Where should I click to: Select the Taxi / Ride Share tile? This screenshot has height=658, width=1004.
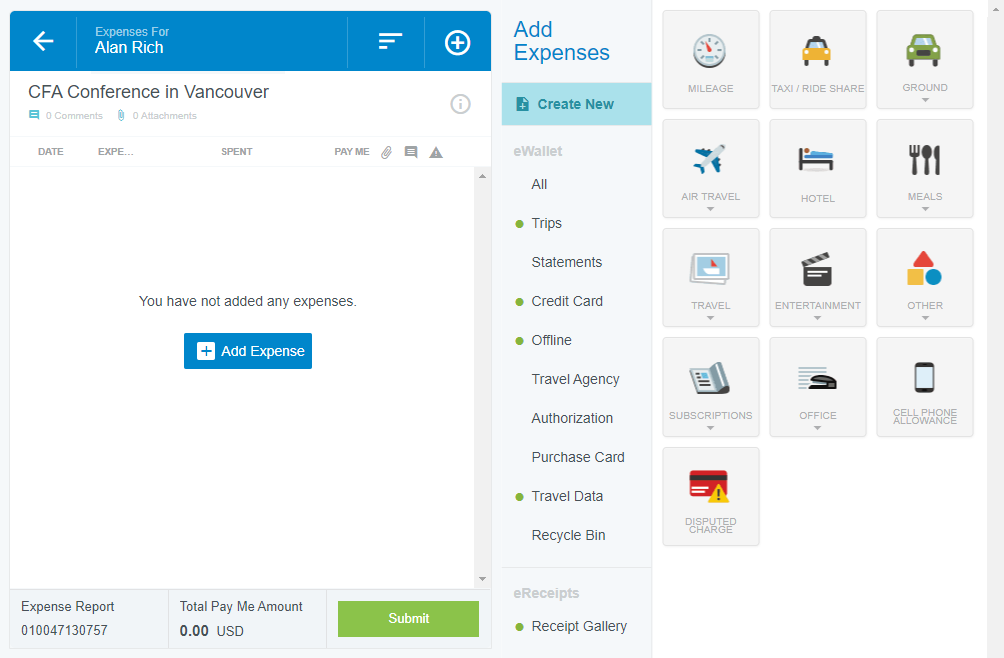(817, 59)
